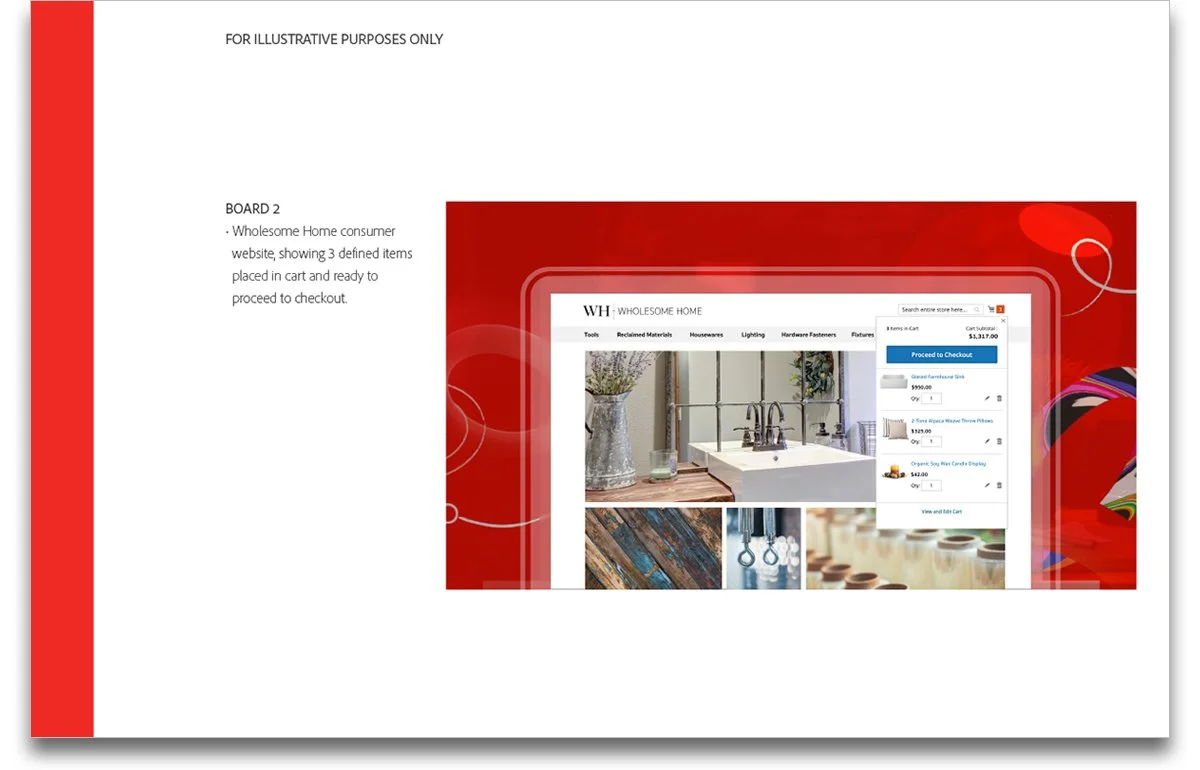
Task: Edit the Organic Soy Wax Candle item
Action: [x=987, y=485]
